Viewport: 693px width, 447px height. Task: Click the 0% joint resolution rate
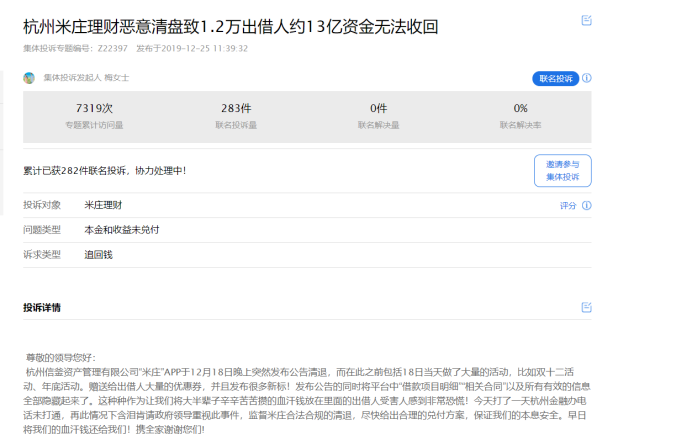520,108
